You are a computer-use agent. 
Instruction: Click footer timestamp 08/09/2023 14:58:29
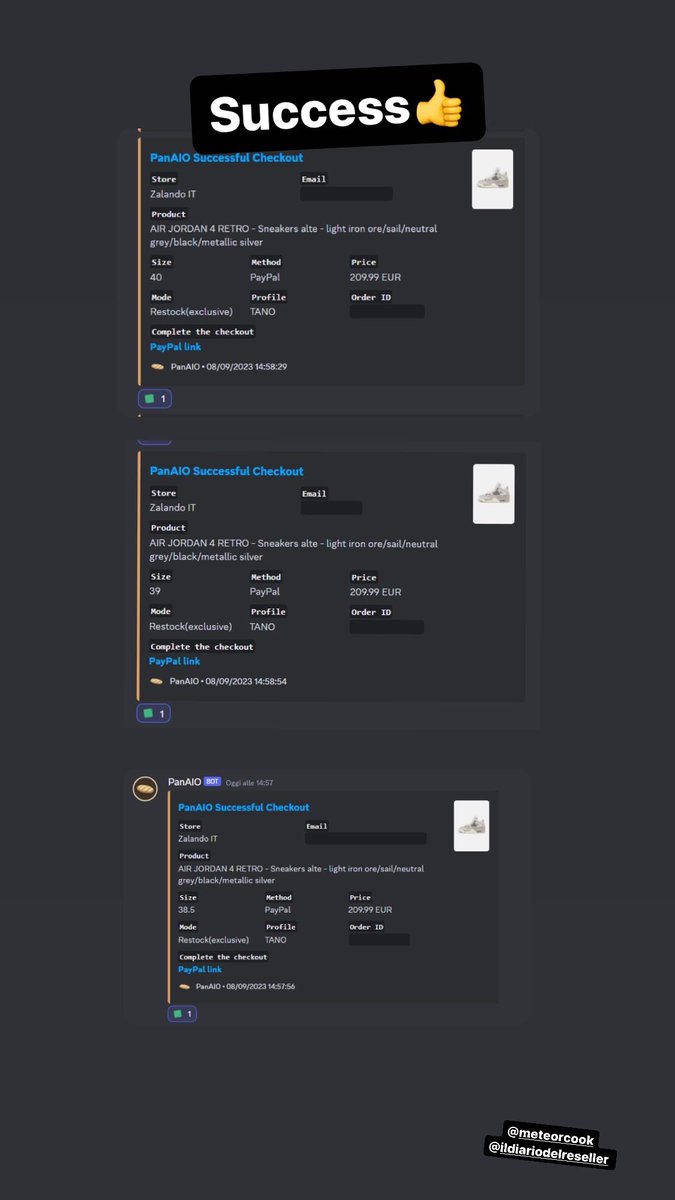pos(246,367)
